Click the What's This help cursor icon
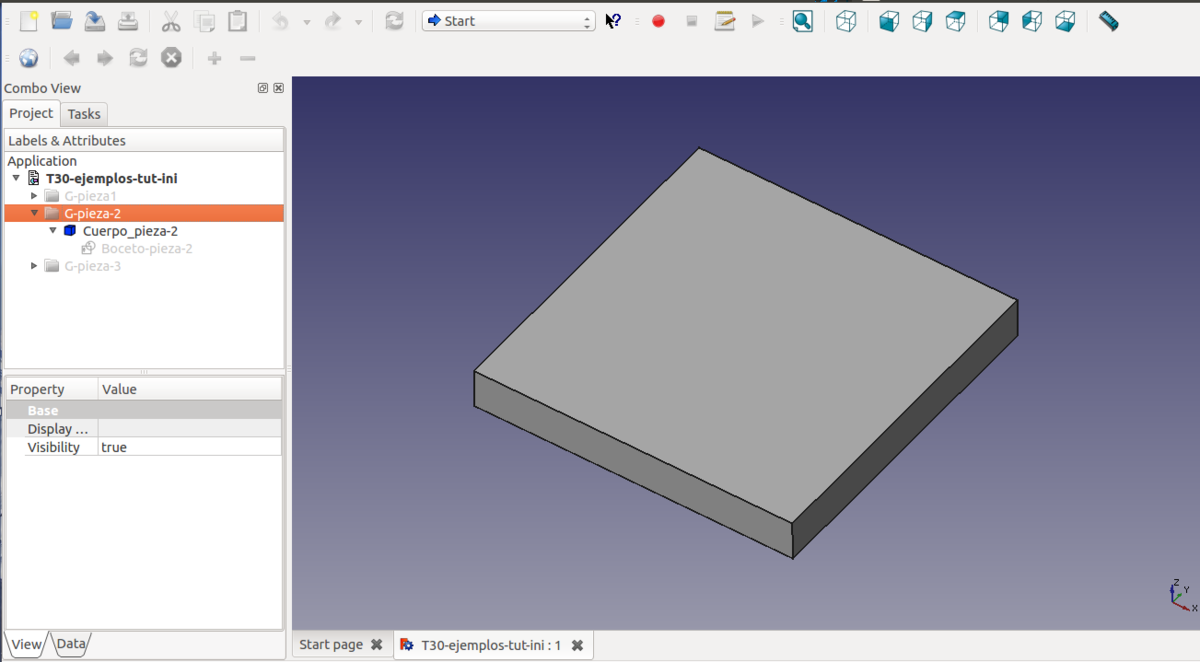 (613, 21)
